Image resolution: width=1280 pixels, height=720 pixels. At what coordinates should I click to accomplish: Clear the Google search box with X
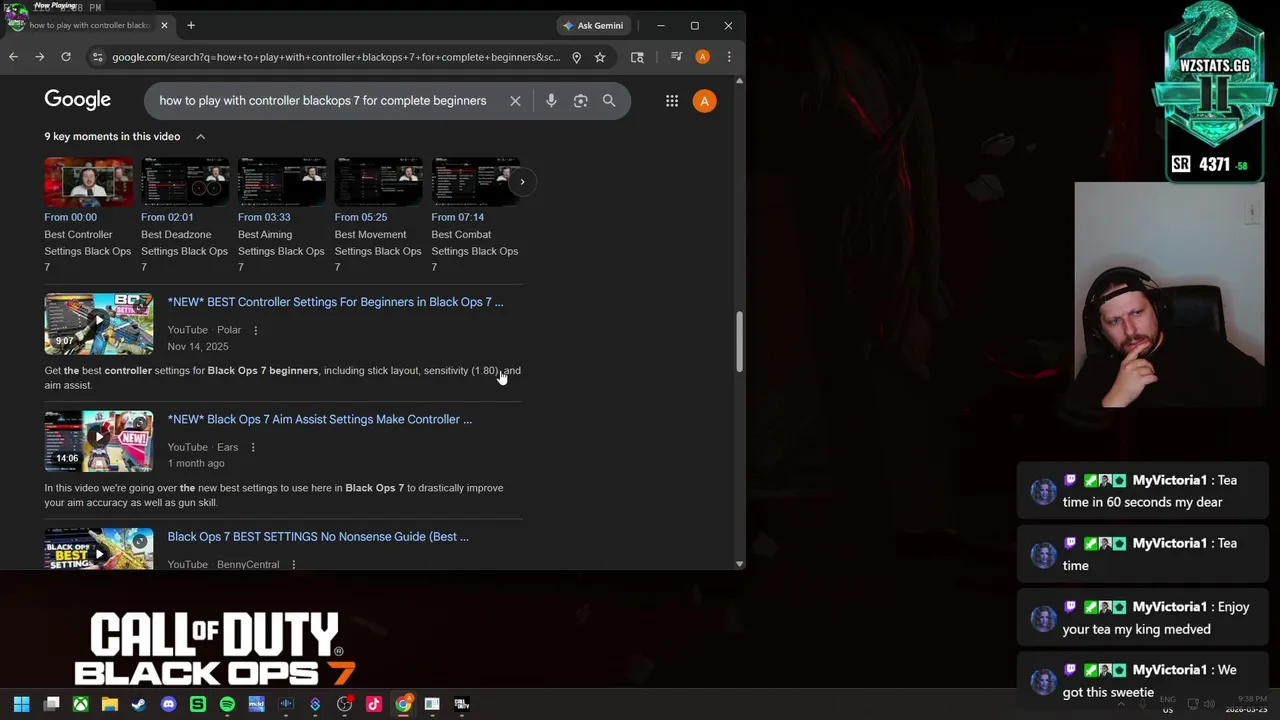pyautogui.click(x=515, y=100)
